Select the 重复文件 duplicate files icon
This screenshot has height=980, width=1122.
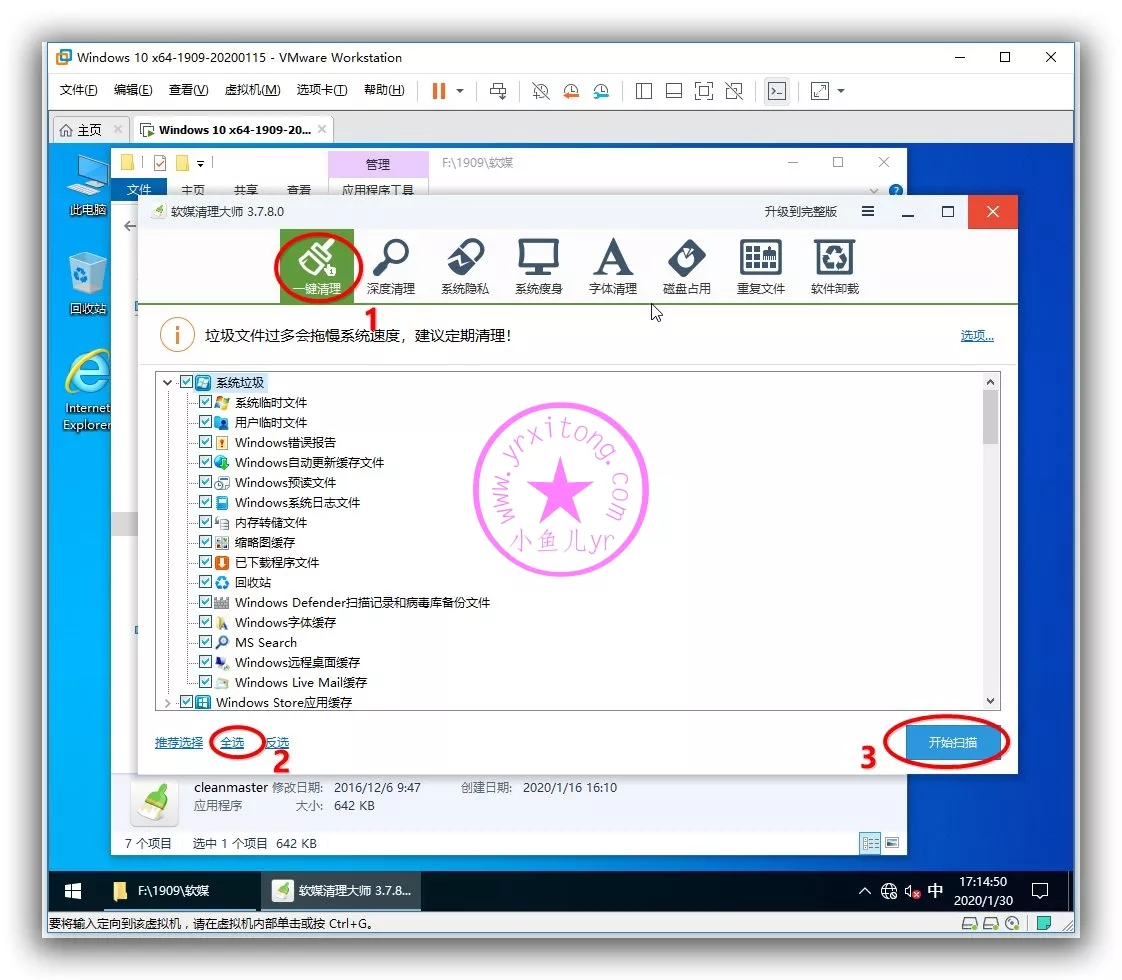click(x=760, y=265)
